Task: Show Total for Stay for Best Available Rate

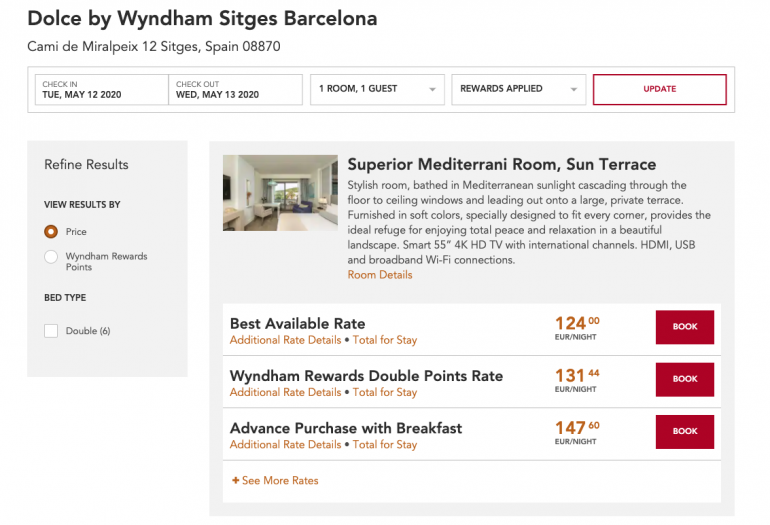Action: click(x=385, y=340)
